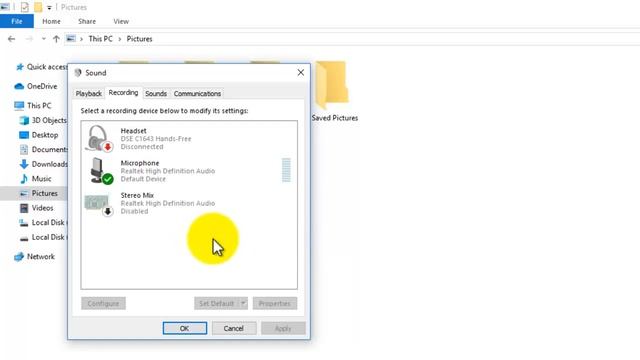
Task: Click the Configure button
Action: tap(103, 303)
